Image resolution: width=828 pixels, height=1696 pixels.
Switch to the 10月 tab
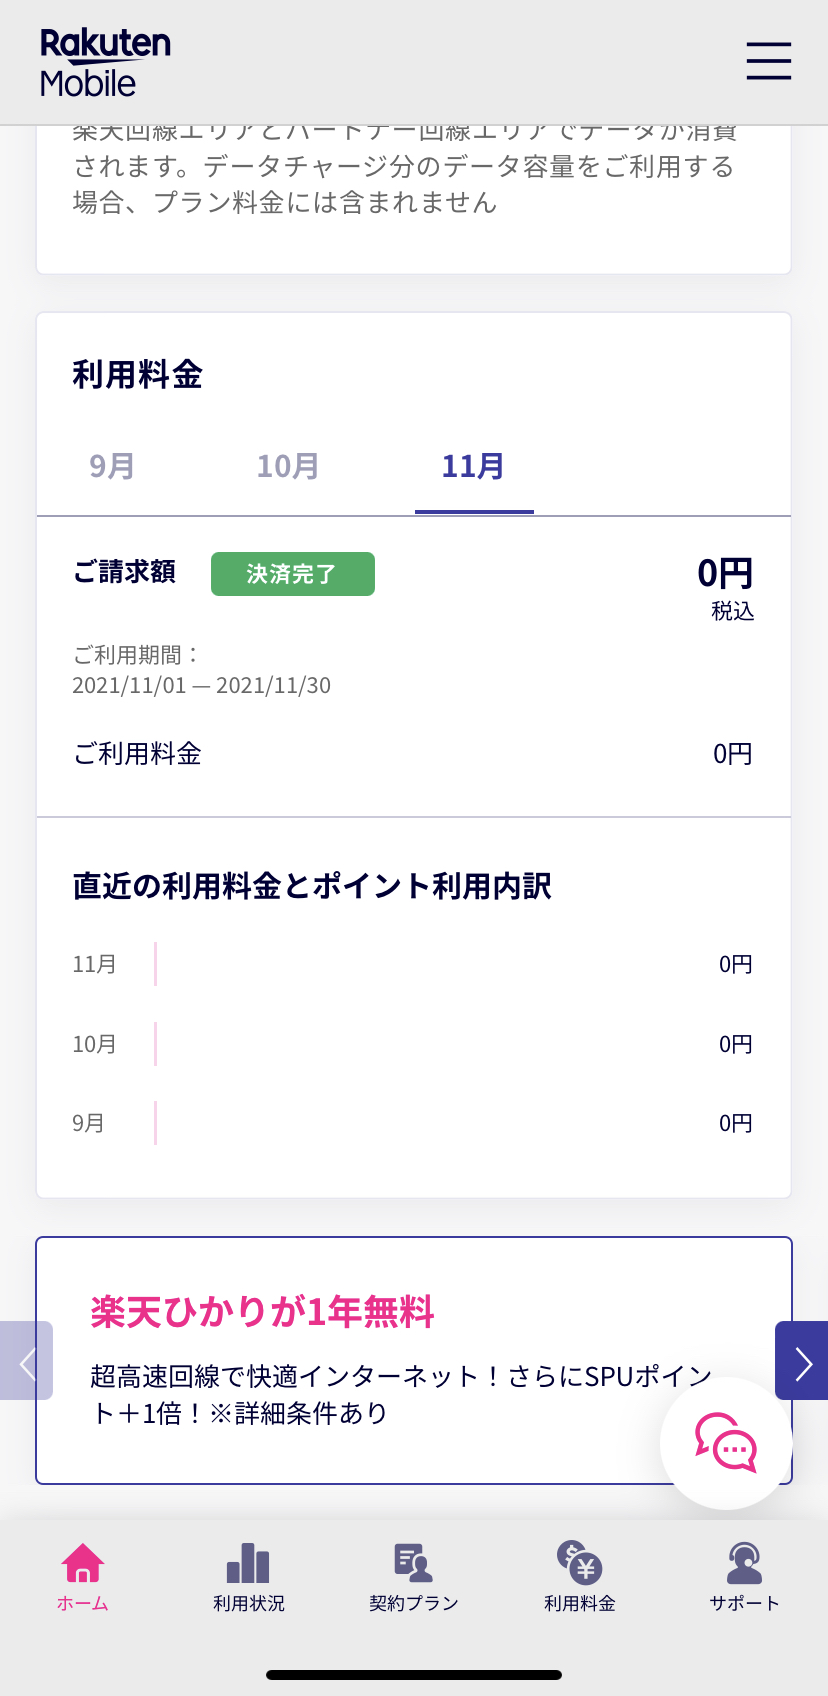[x=288, y=466]
